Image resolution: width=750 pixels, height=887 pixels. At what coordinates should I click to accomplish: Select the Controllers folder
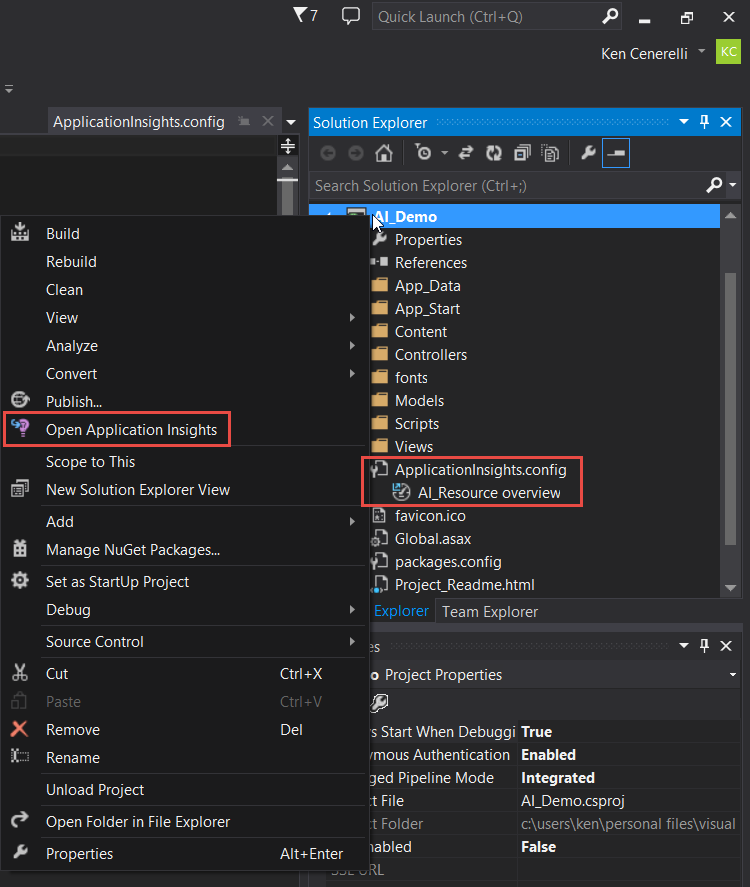[x=430, y=355]
